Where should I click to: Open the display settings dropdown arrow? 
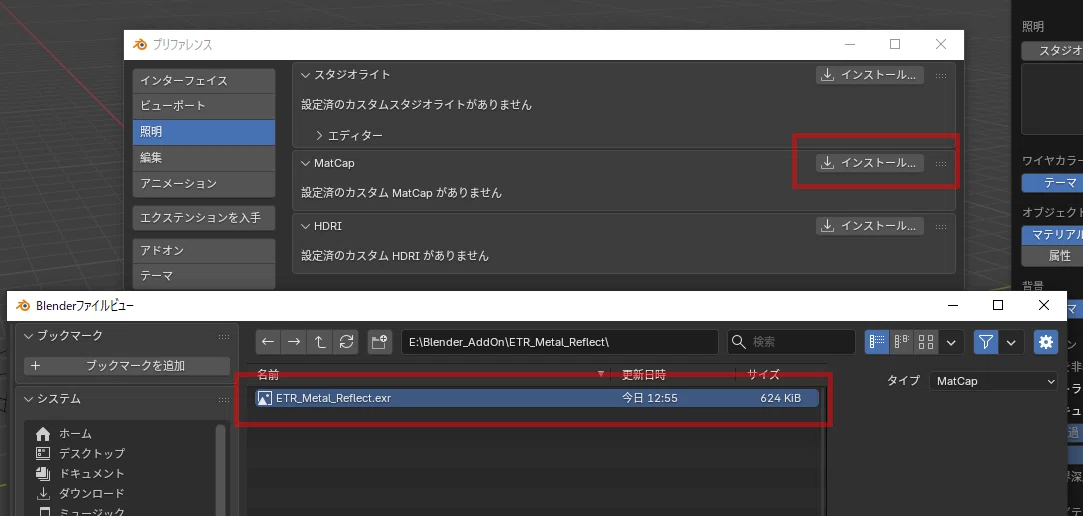pyautogui.click(x=951, y=342)
